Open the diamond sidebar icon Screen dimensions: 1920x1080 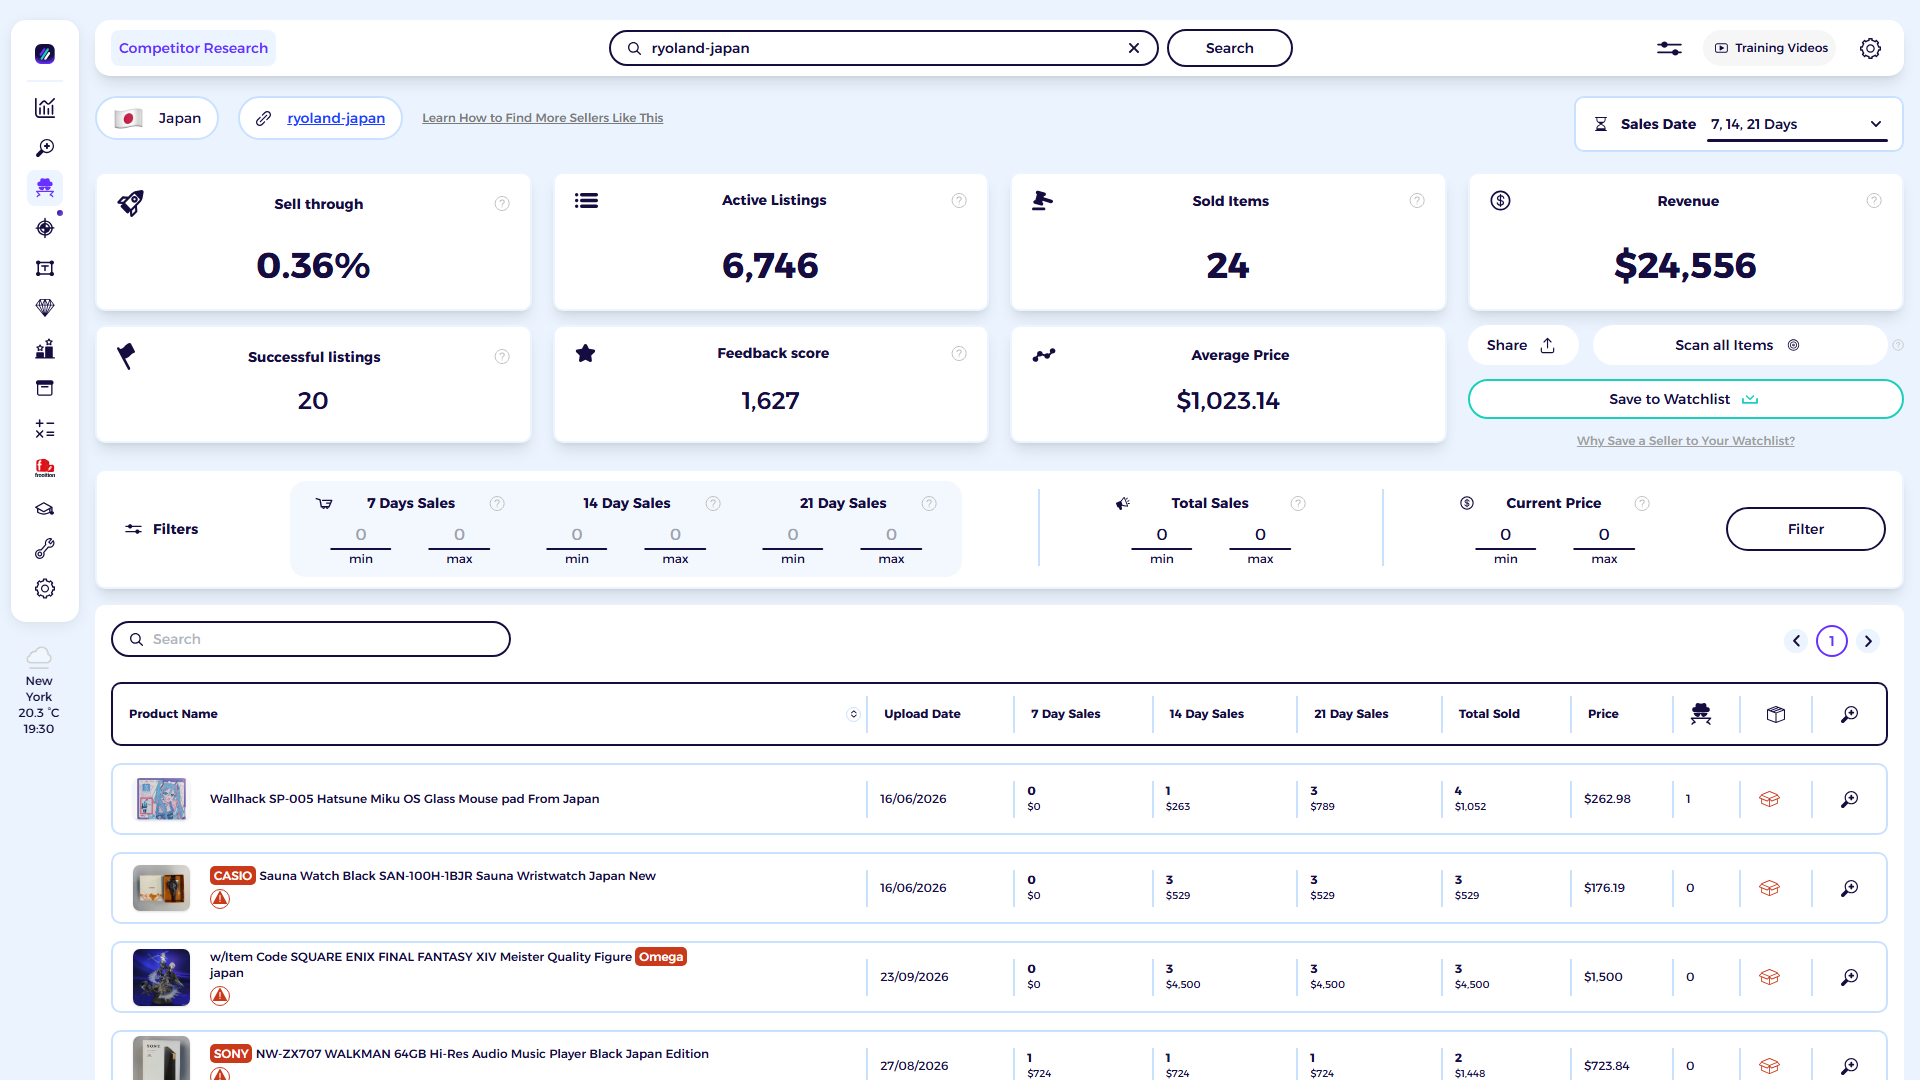coord(45,308)
